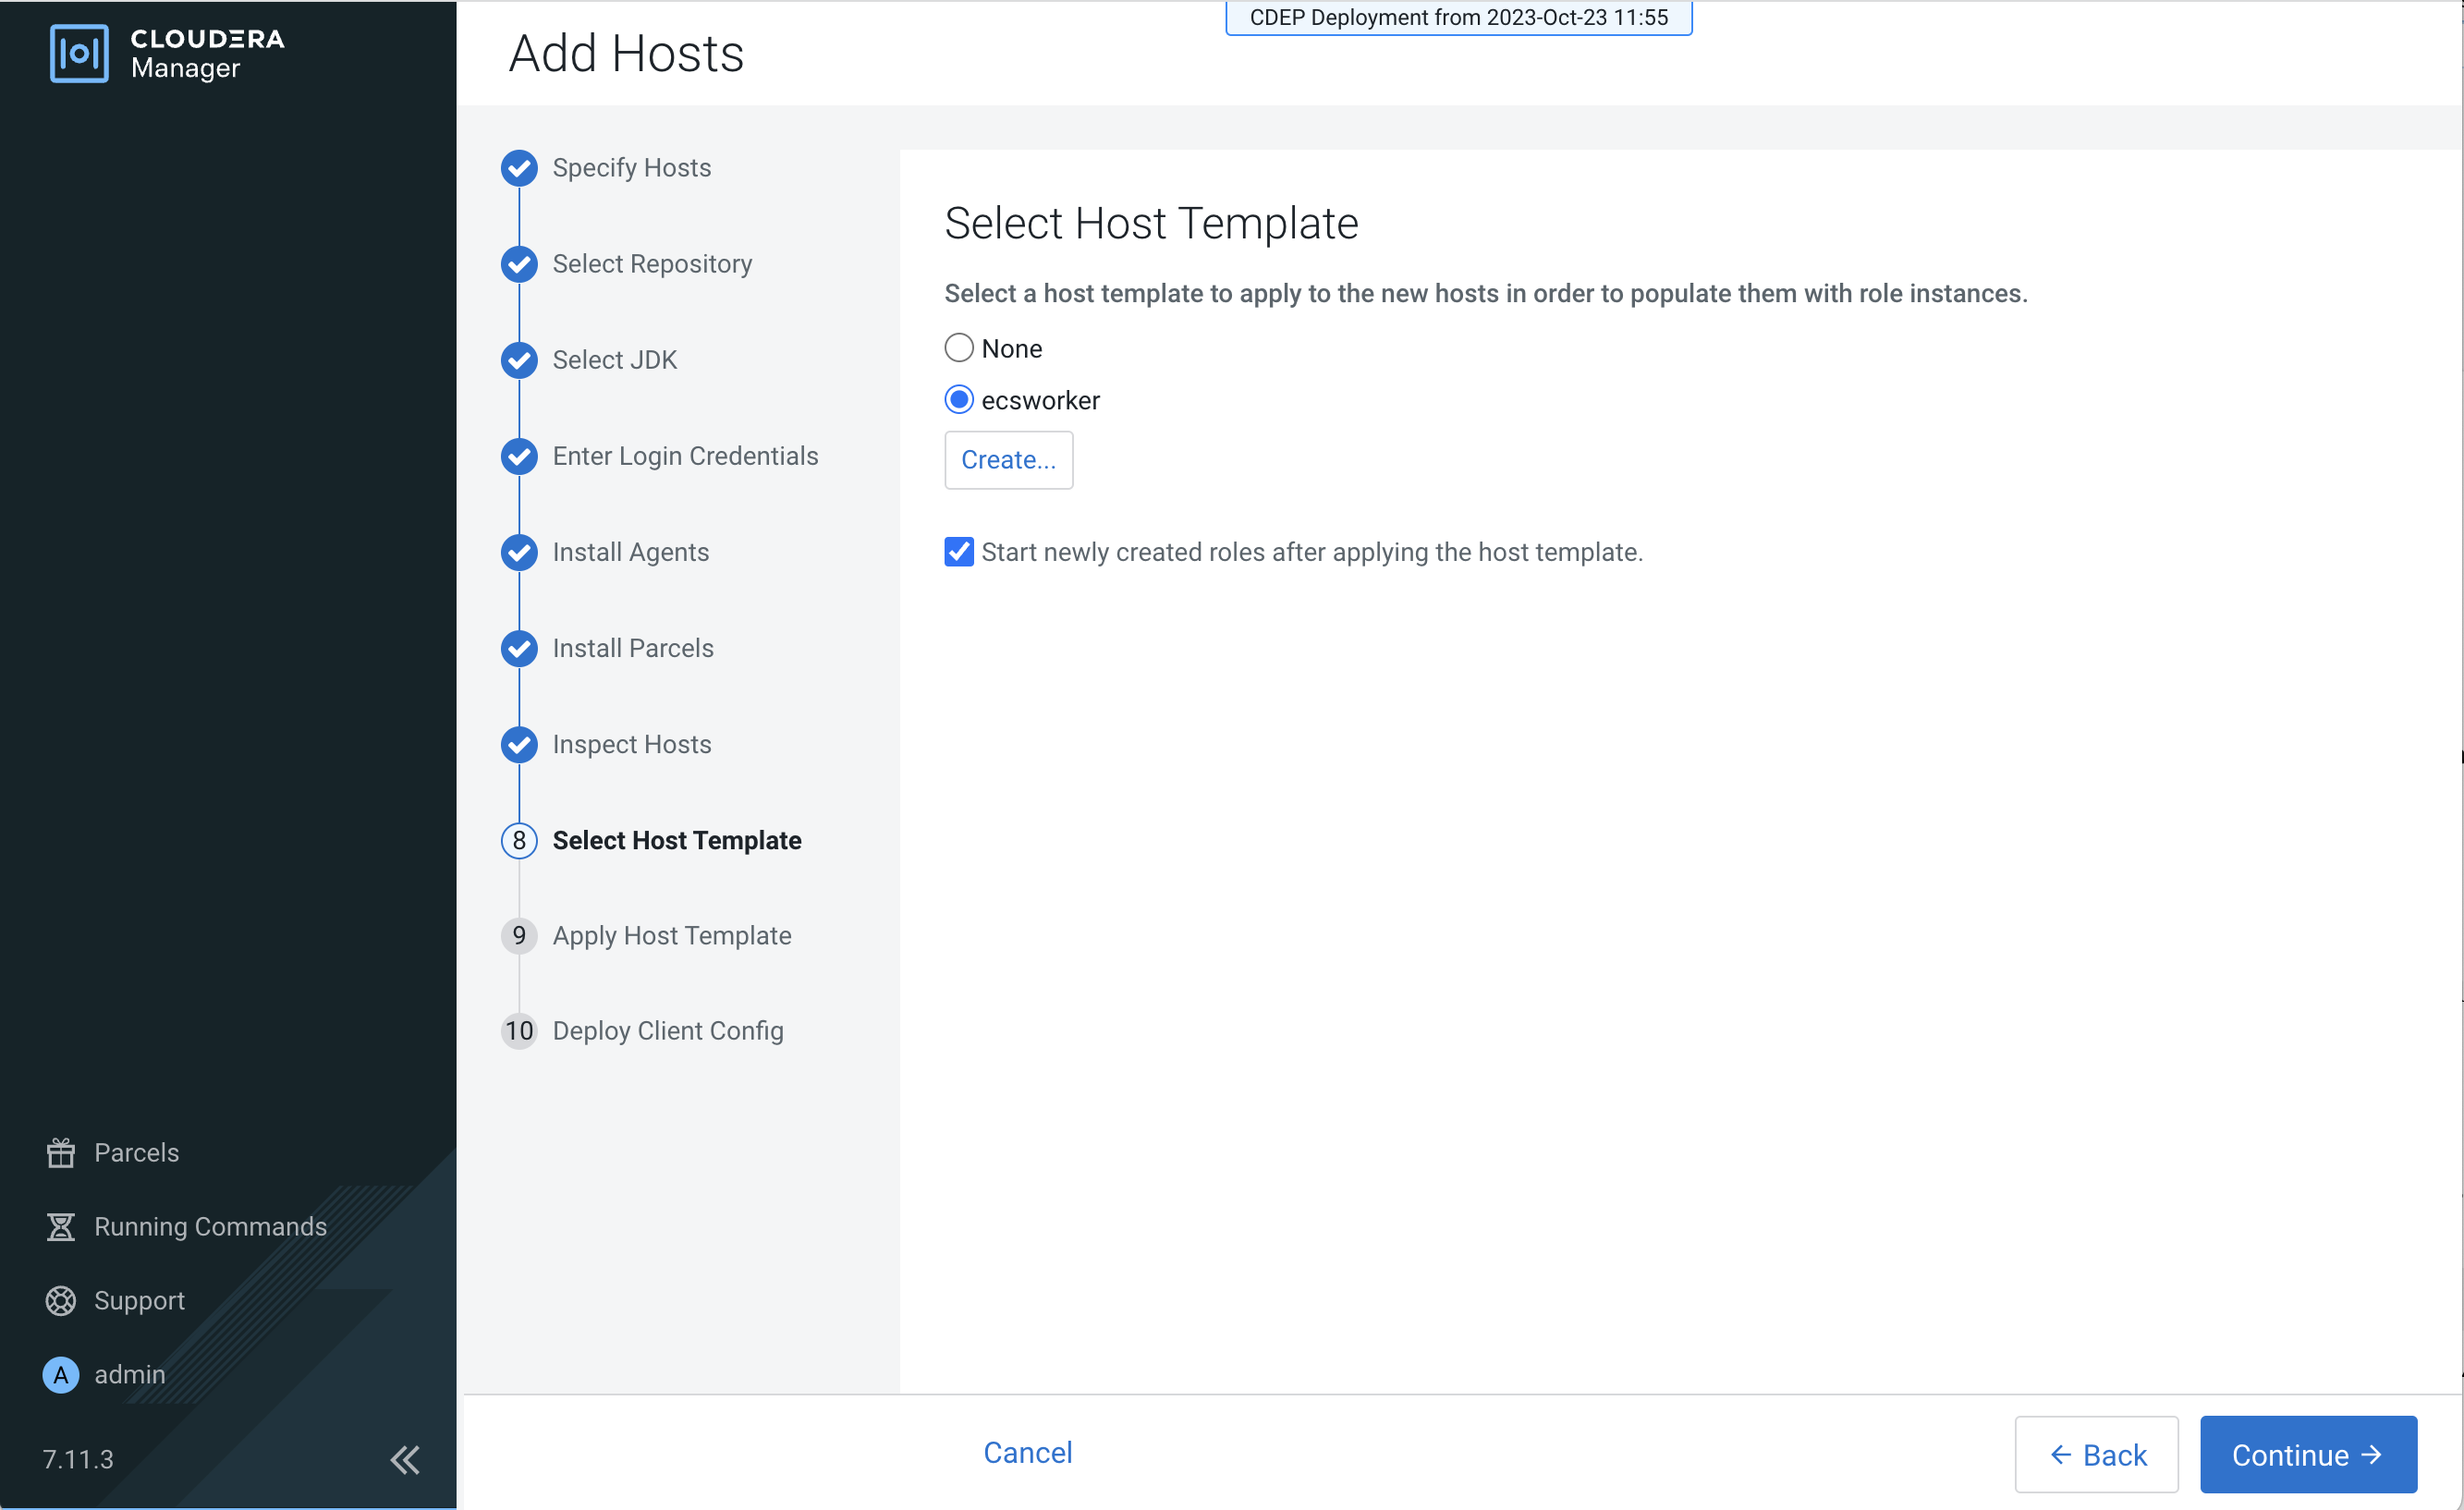
Task: Click the Back button
Action: 2096,1455
